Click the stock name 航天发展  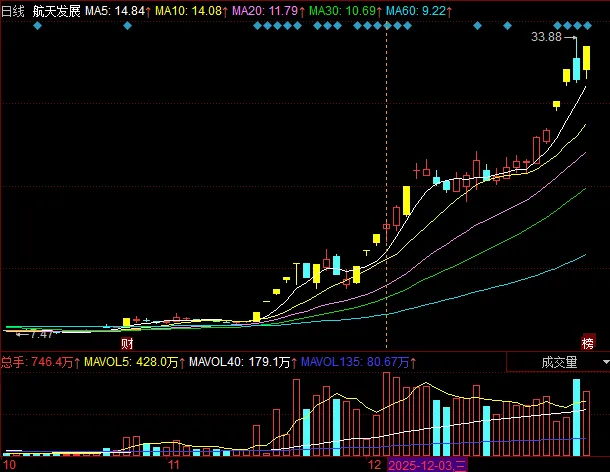56,11
